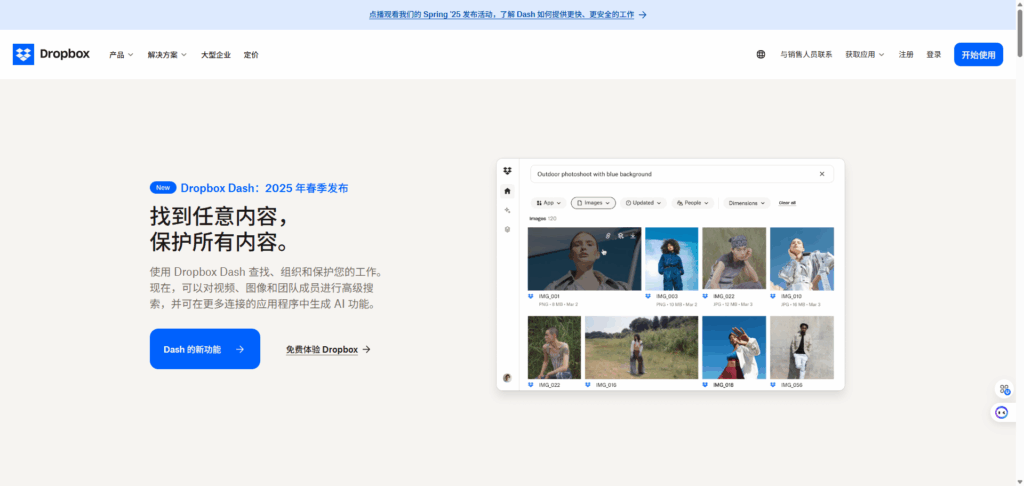Click the Dropbox logo in header
The image size is (1024, 486).
(51, 54)
